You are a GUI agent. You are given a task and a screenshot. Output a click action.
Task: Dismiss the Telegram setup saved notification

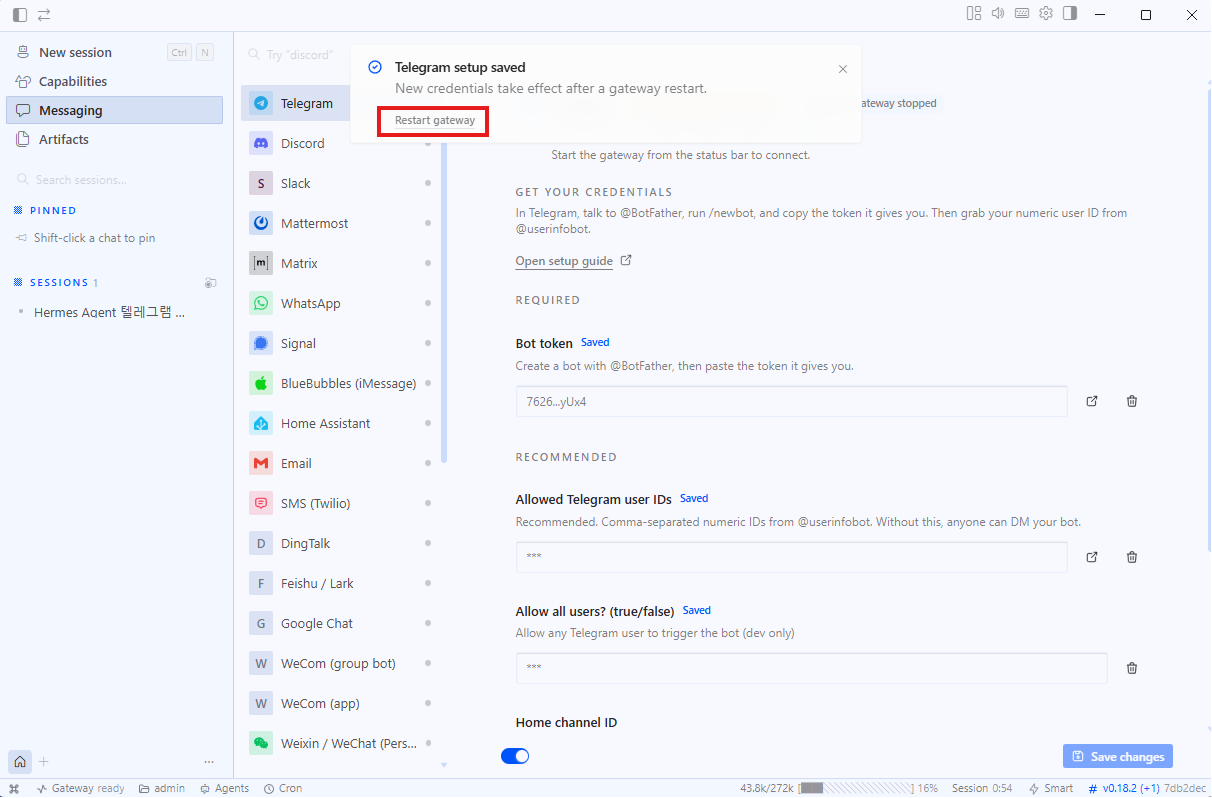click(x=842, y=69)
